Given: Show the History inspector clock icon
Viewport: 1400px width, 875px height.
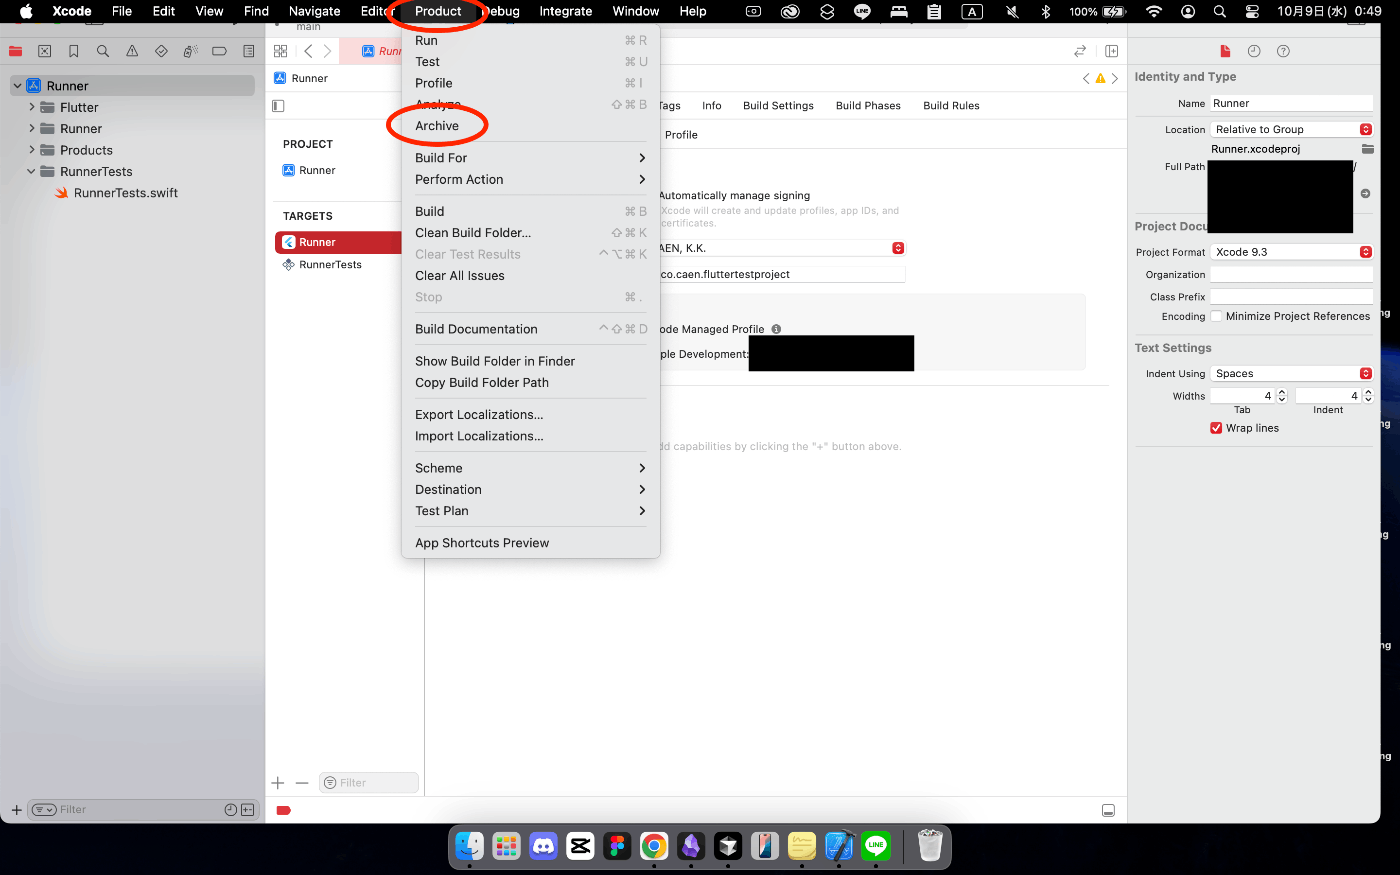Looking at the screenshot, I should 1254,51.
